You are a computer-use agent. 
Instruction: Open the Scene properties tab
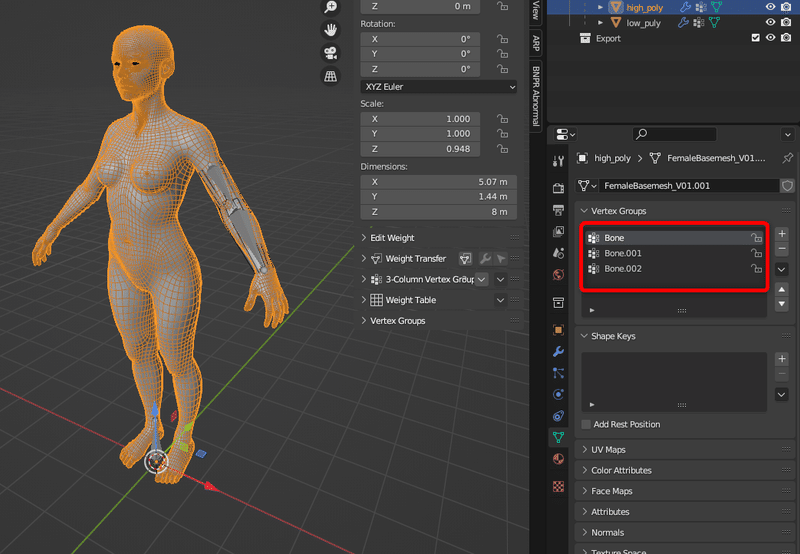558,253
